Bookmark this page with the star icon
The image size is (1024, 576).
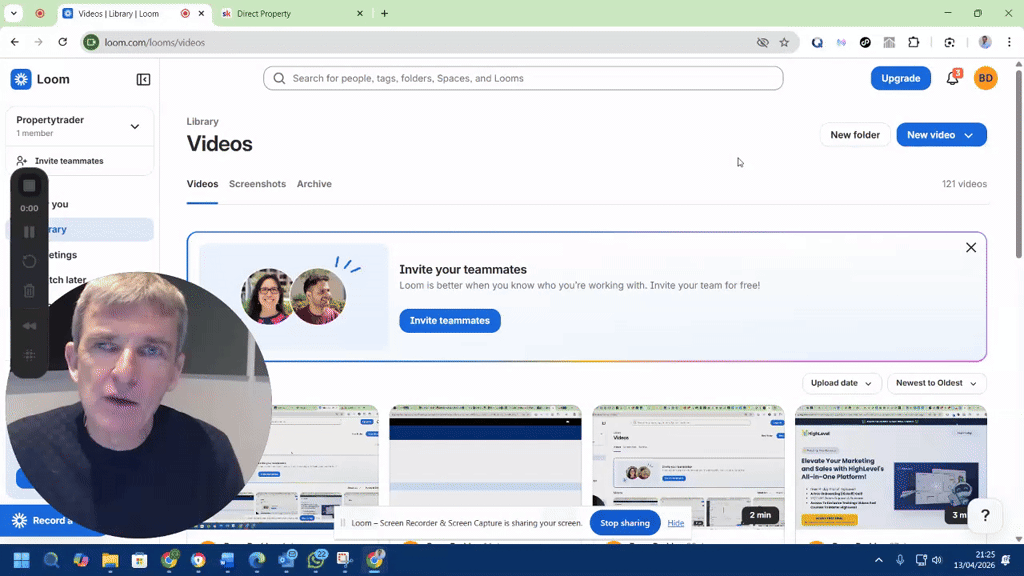(784, 42)
